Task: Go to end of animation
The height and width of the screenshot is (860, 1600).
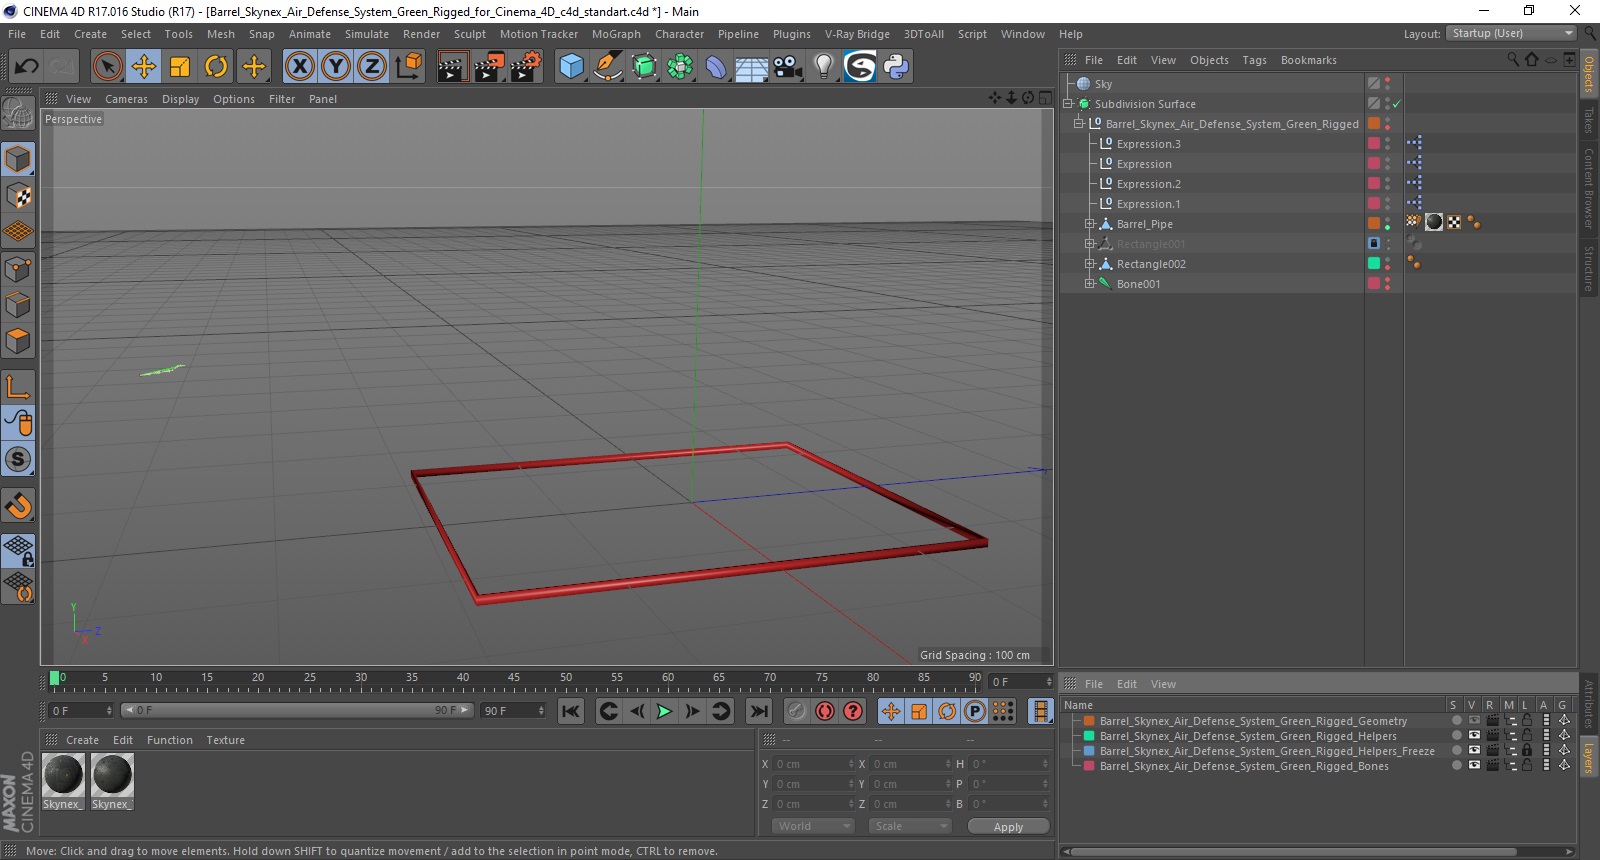Action: pyautogui.click(x=759, y=711)
